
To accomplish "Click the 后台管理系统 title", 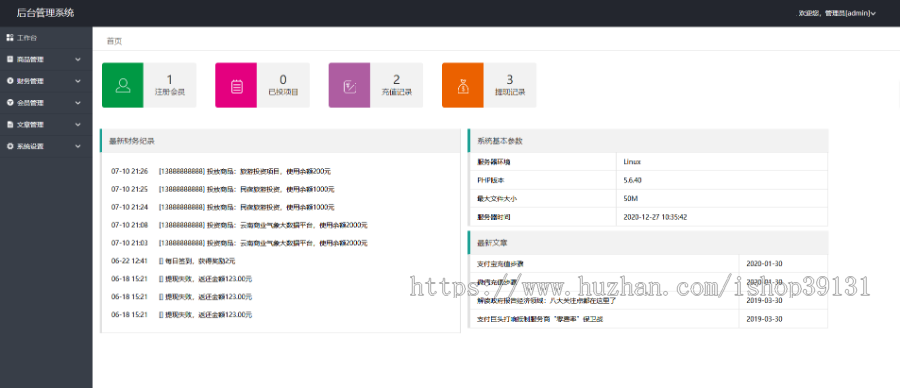I will pyautogui.click(x=45, y=13).
